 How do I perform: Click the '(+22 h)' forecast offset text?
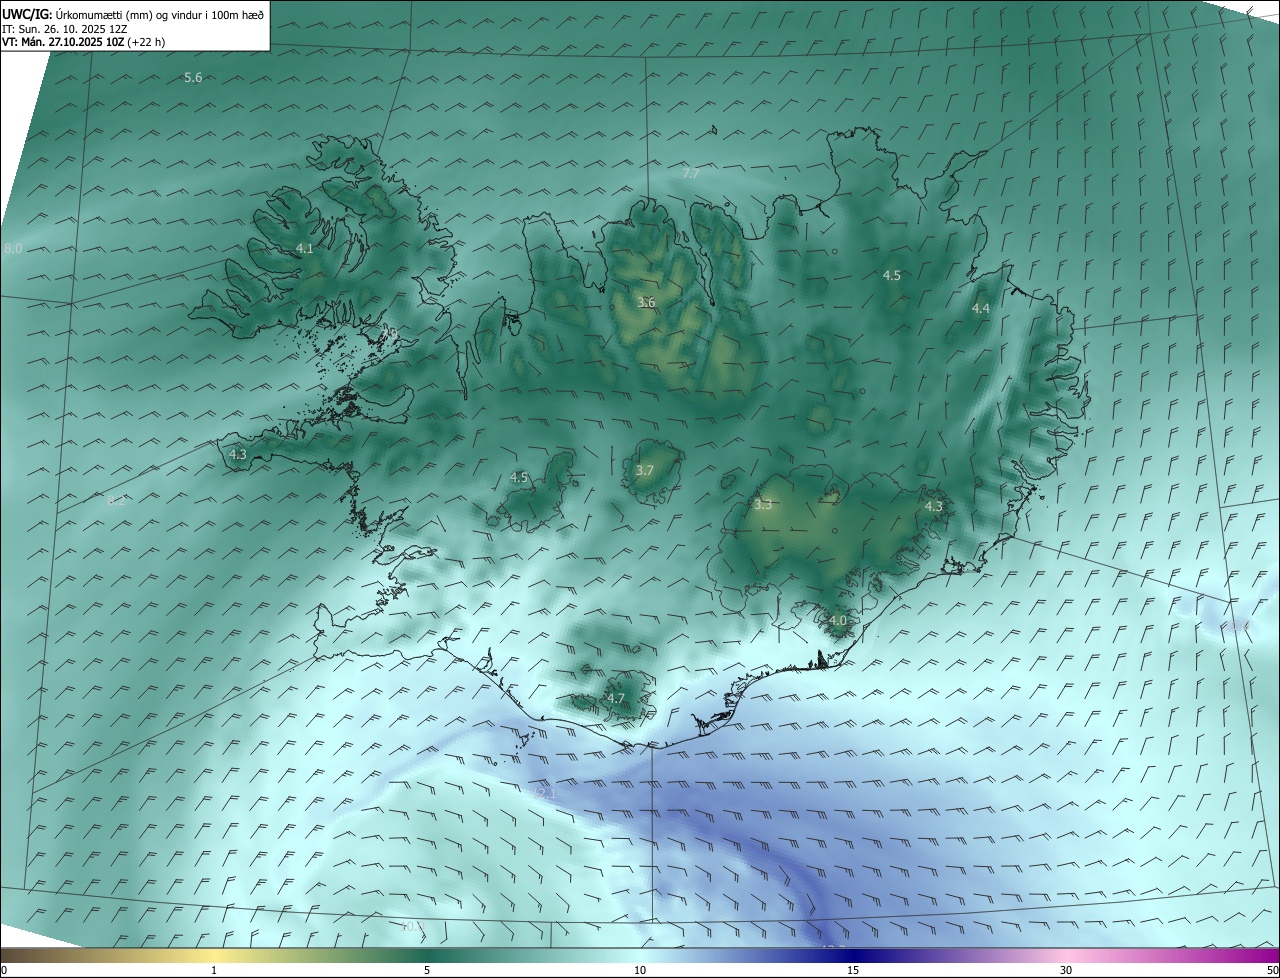click(146, 42)
